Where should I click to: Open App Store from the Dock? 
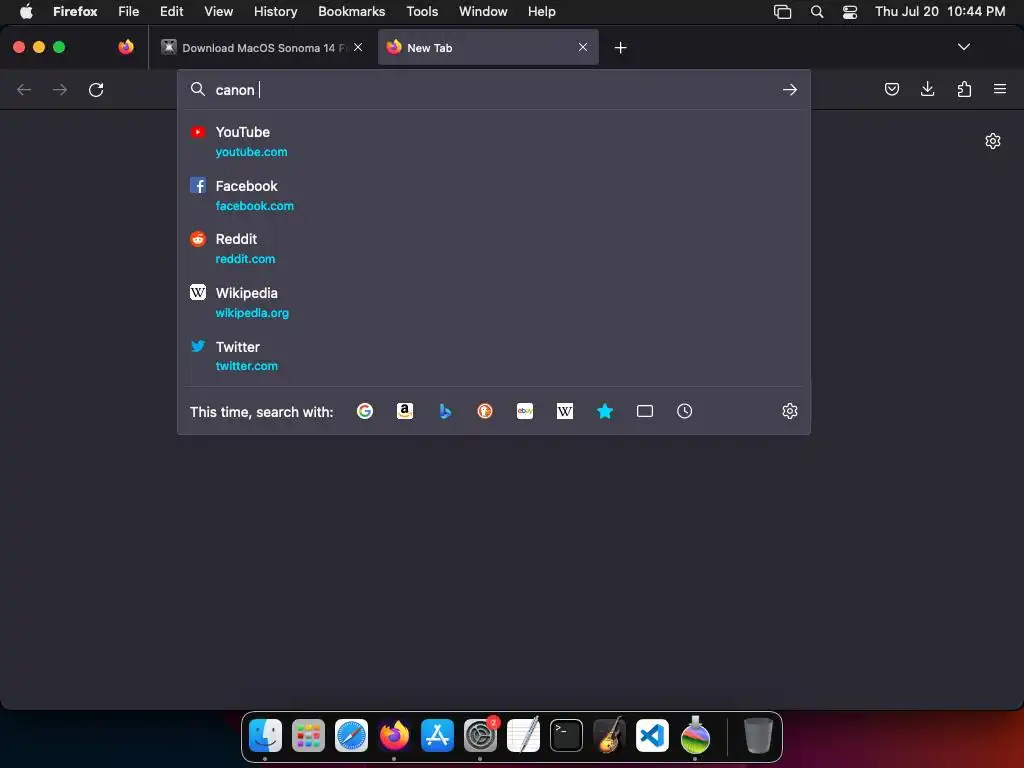click(437, 735)
